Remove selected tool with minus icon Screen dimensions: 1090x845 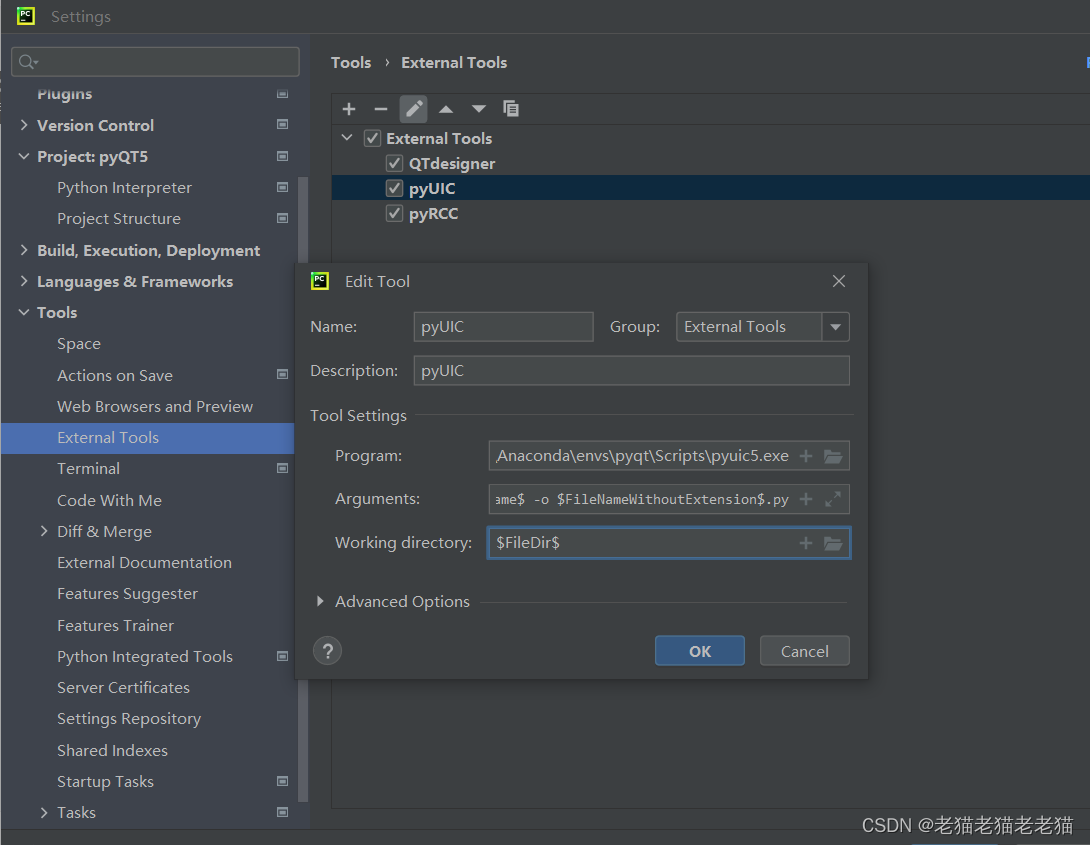[380, 109]
